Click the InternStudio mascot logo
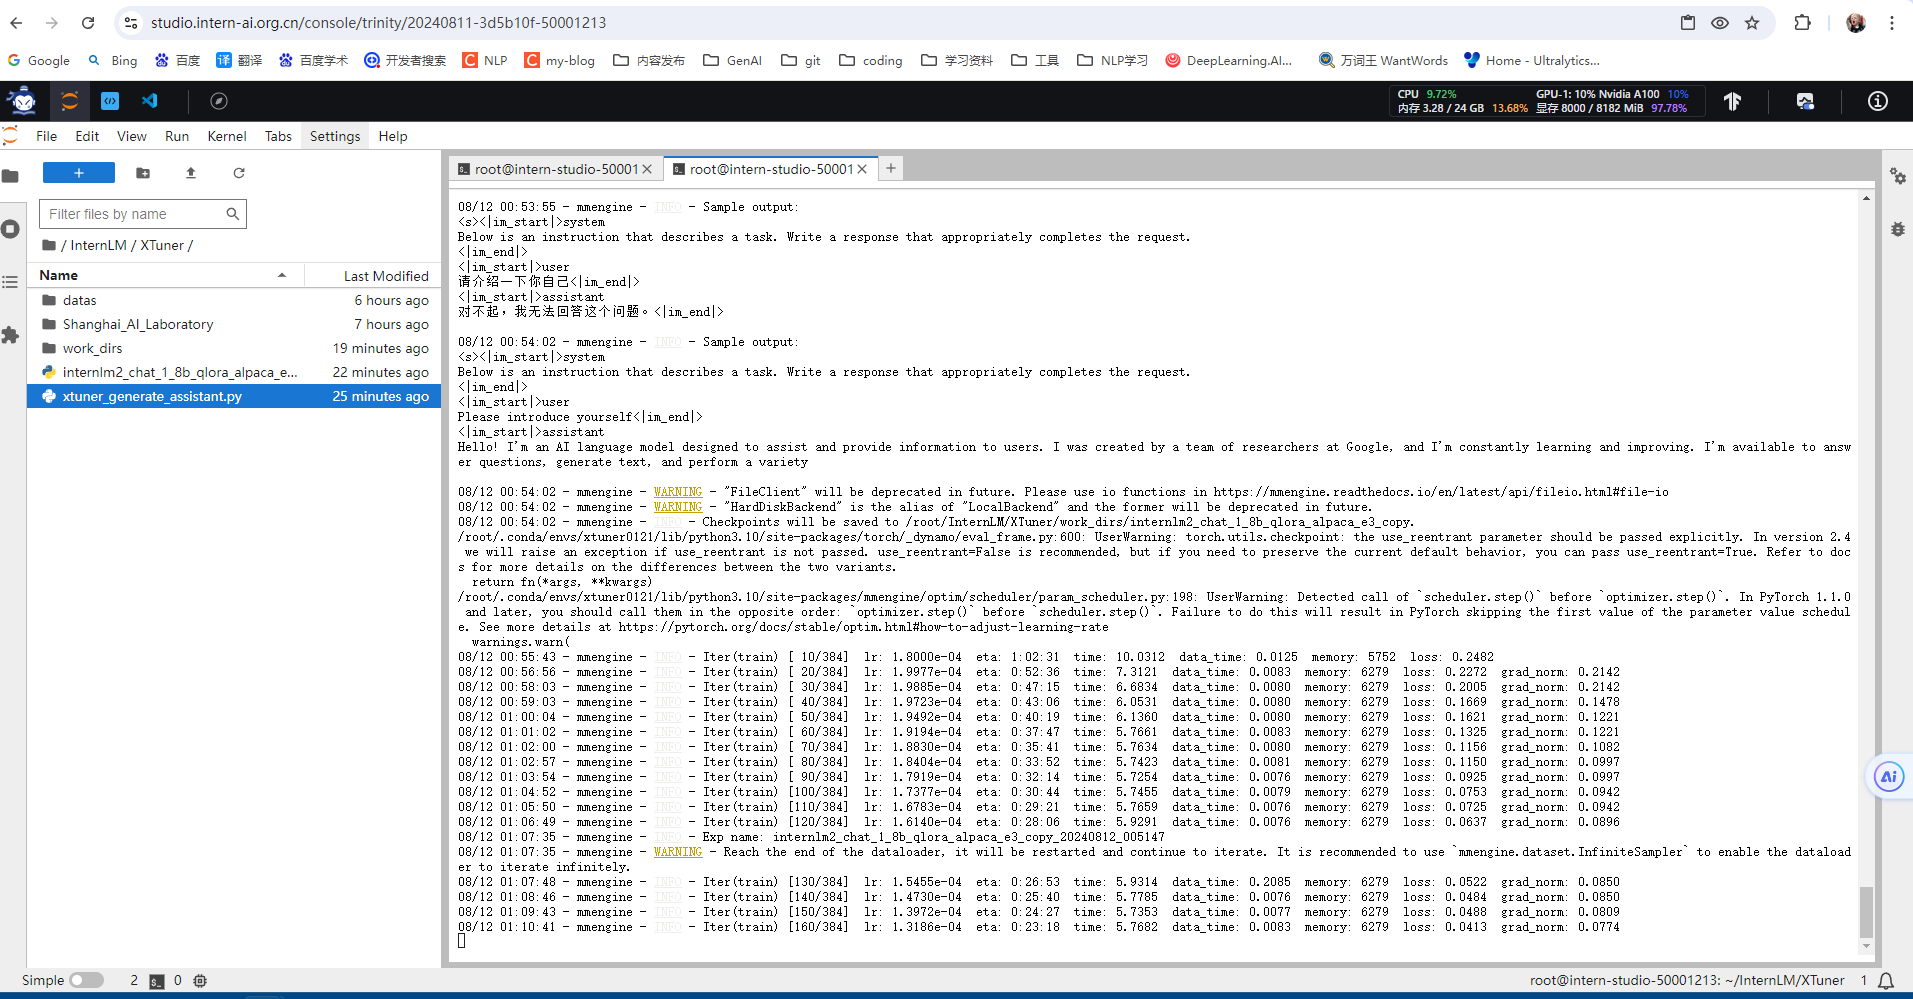This screenshot has height=999, width=1913. click(x=22, y=101)
